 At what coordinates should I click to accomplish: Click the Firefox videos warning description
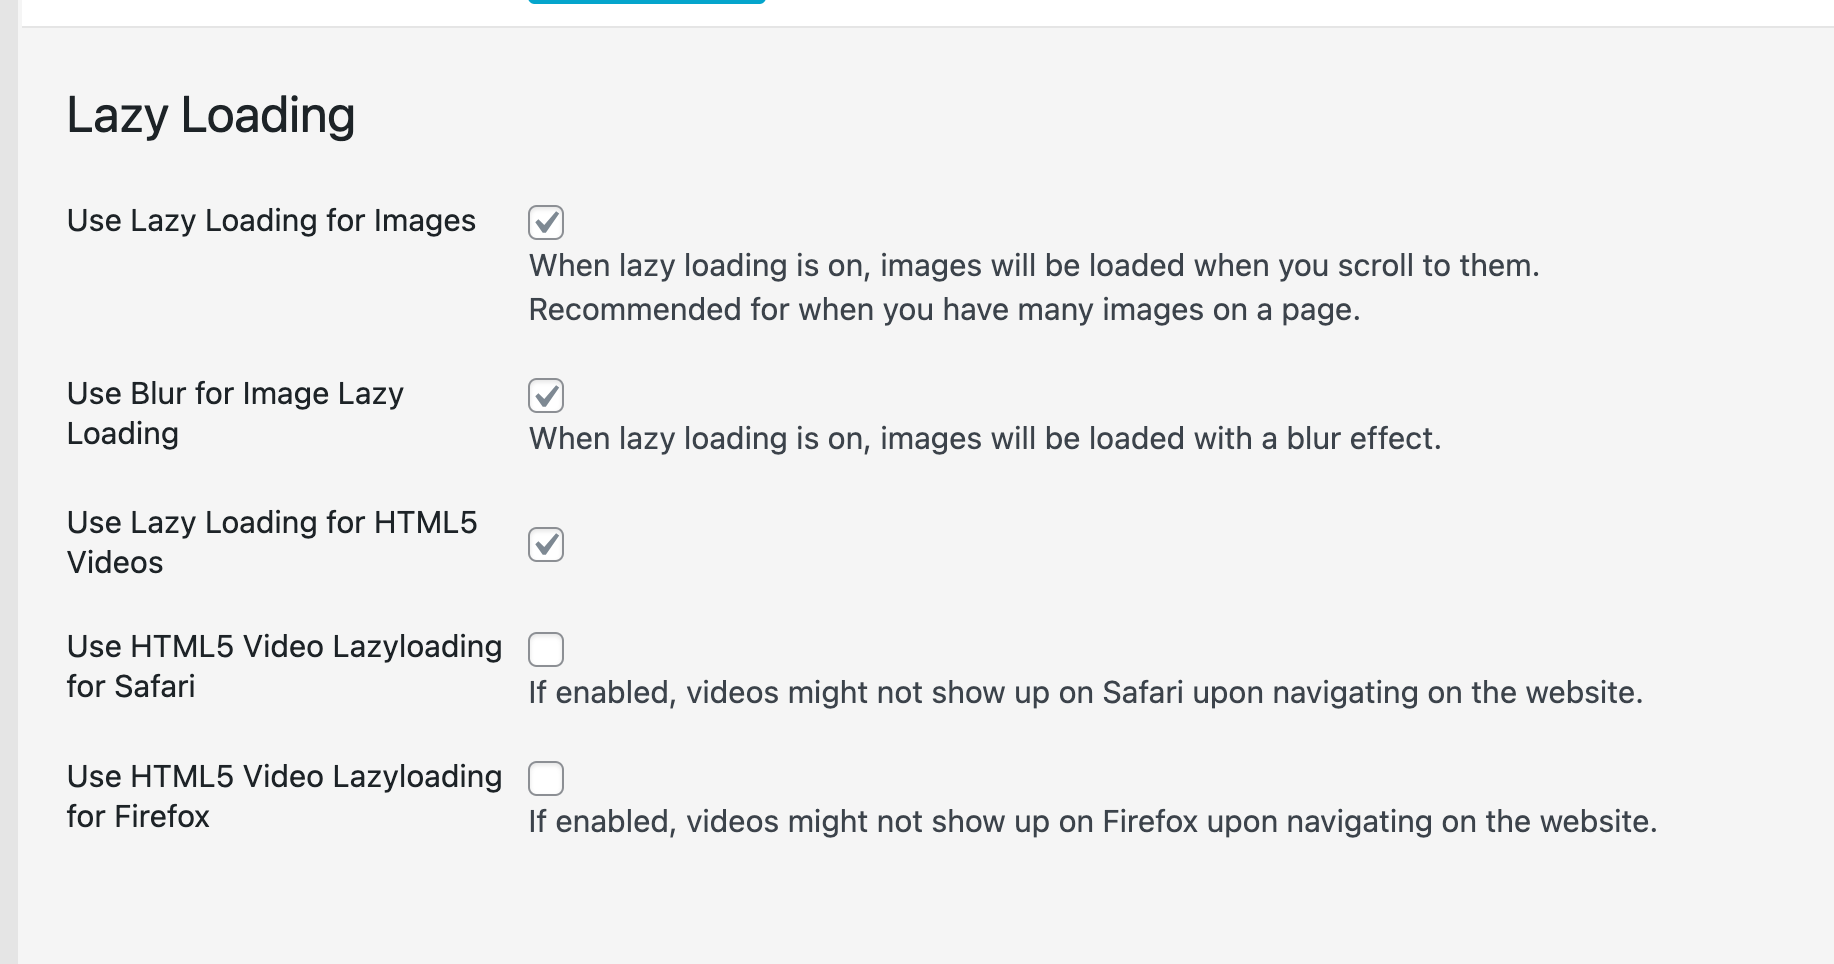pos(1093,822)
